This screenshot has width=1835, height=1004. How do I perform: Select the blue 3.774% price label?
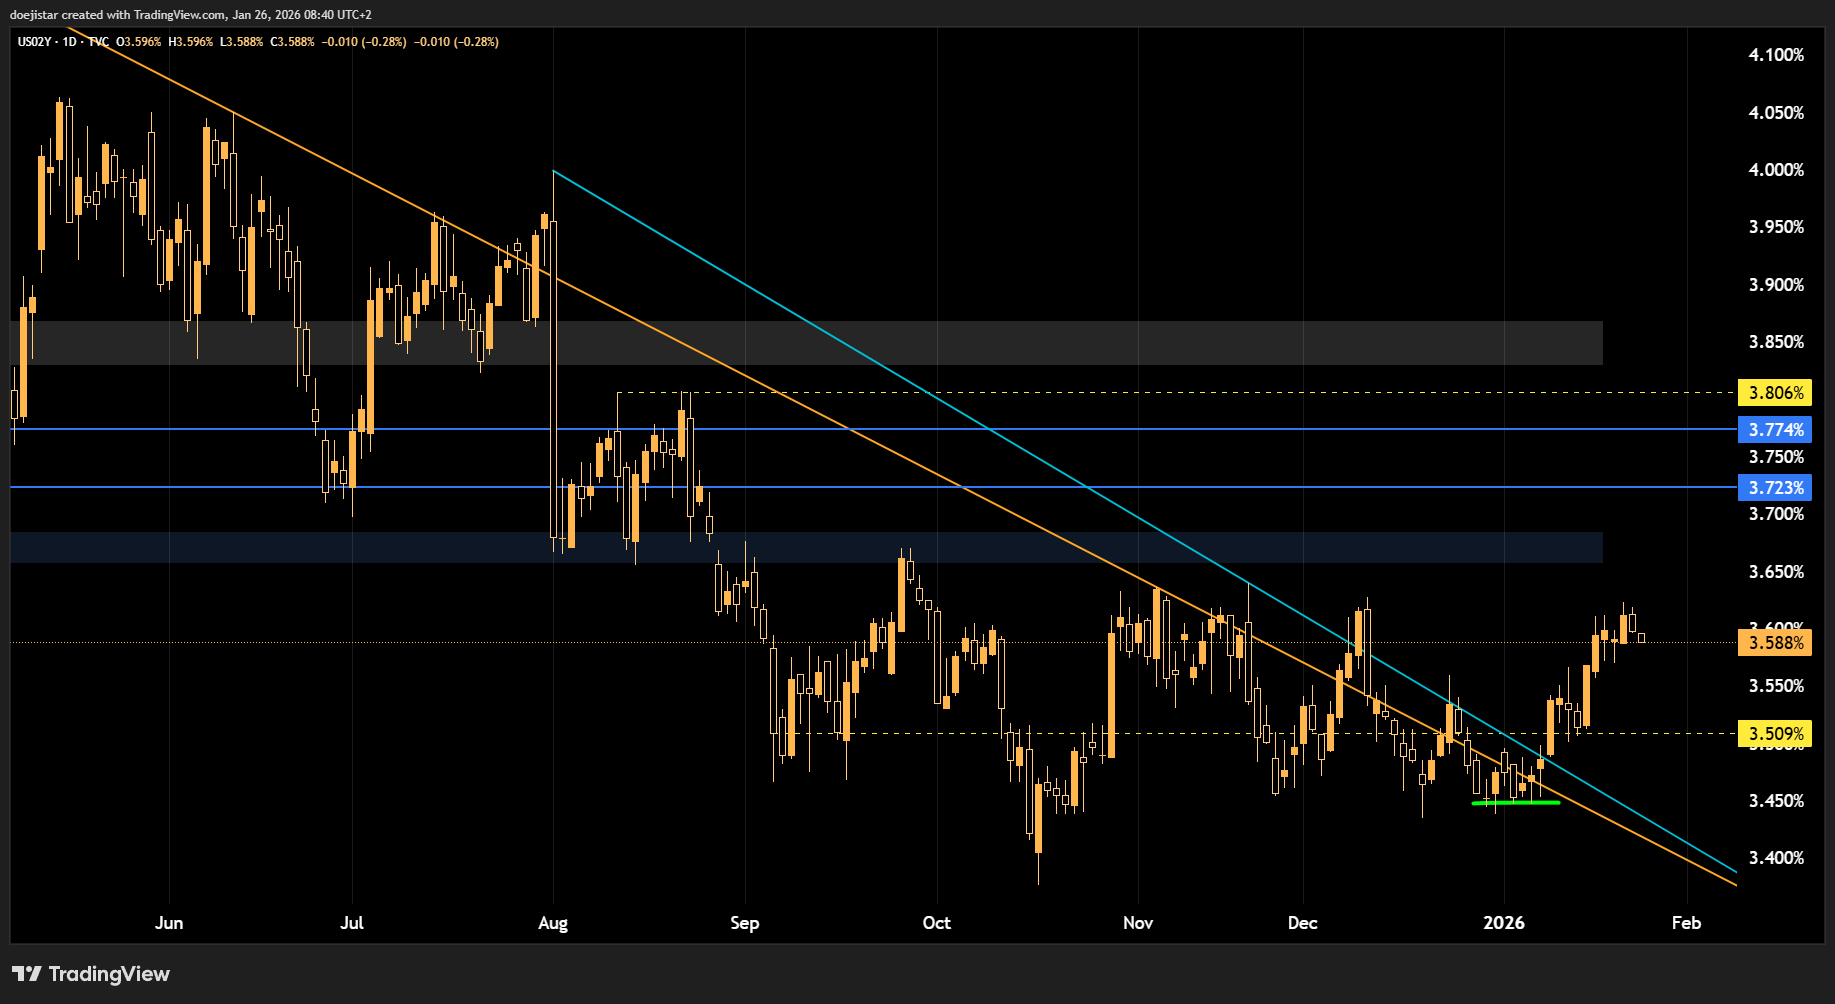click(x=1775, y=430)
